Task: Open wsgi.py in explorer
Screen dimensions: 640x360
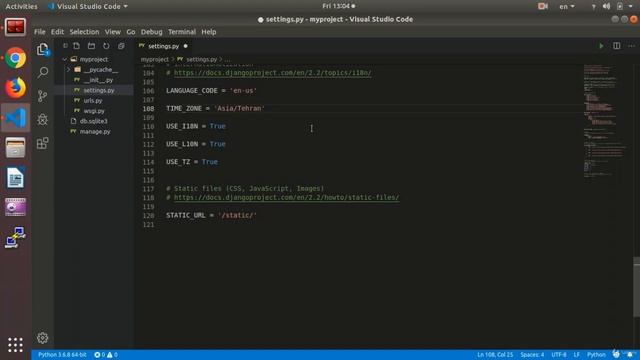Action: pyautogui.click(x=94, y=111)
